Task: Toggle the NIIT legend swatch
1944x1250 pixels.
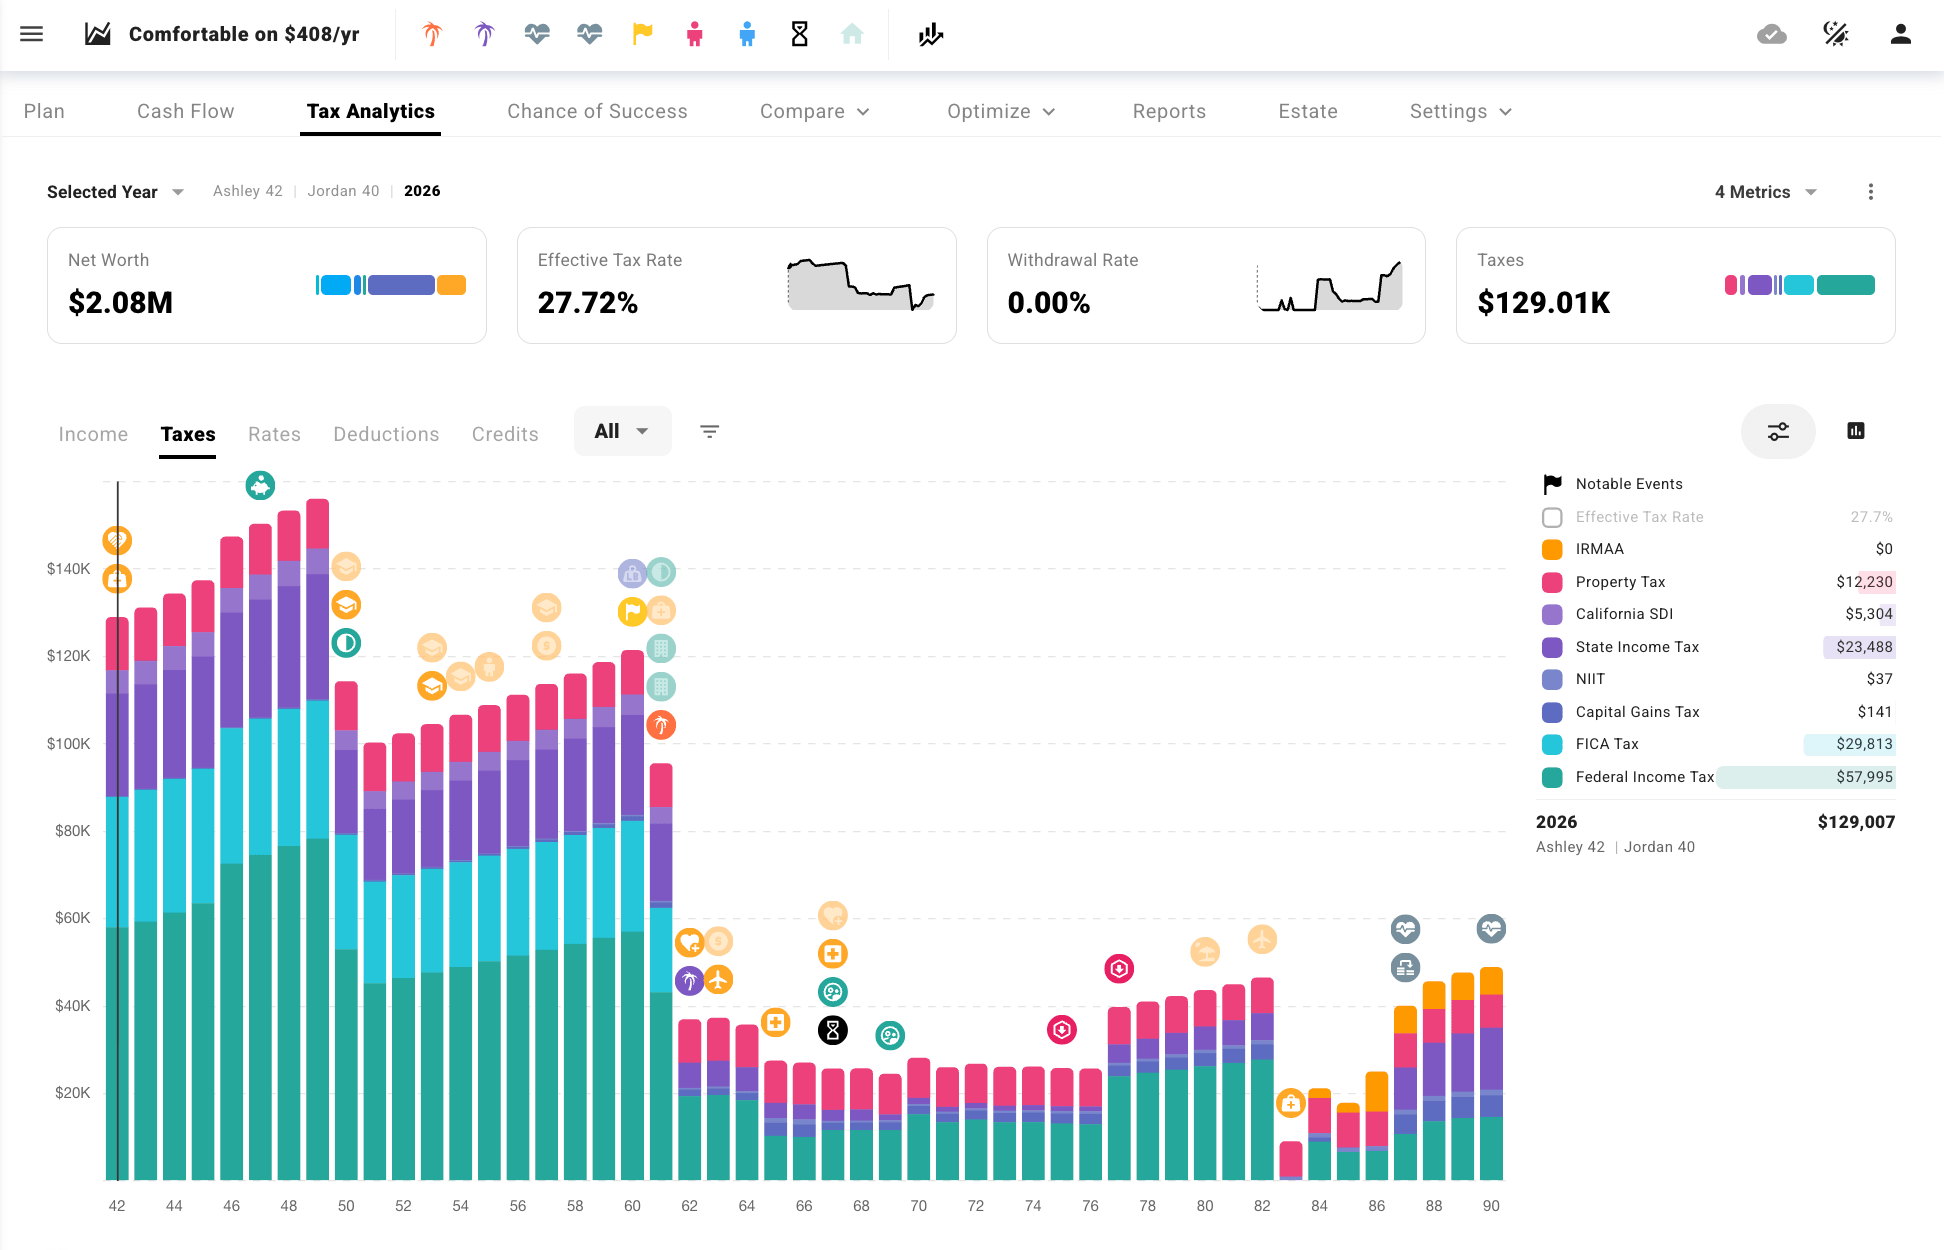Action: point(1552,679)
